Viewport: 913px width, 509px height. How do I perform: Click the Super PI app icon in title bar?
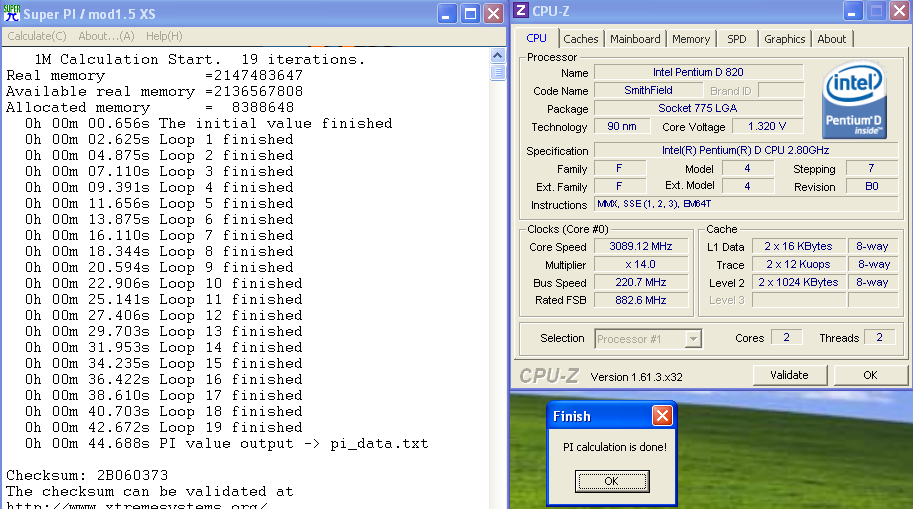tap(12, 13)
